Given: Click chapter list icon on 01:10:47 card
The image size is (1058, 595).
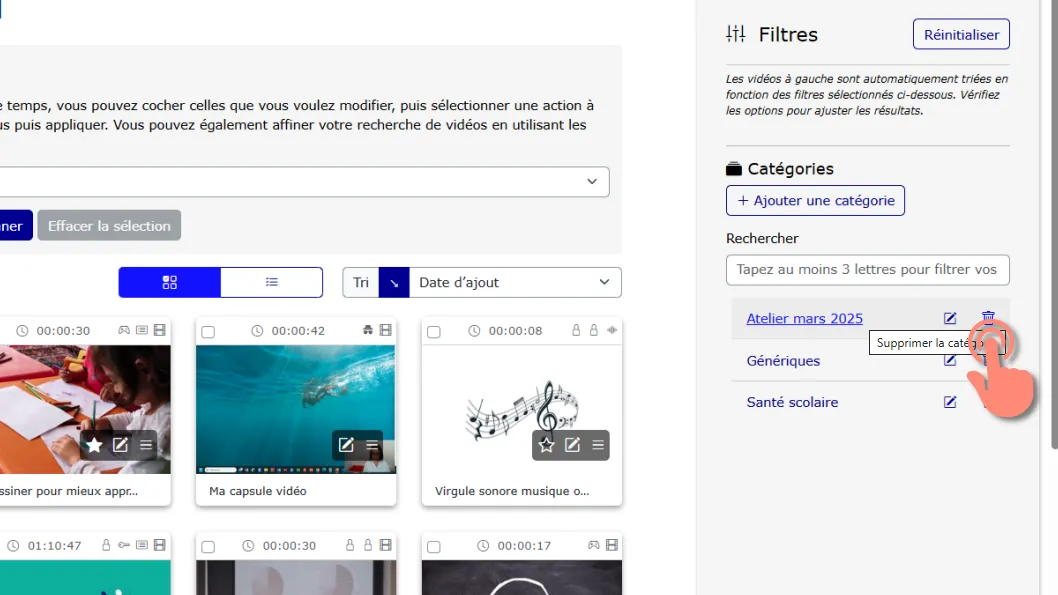Looking at the screenshot, I should (x=142, y=545).
